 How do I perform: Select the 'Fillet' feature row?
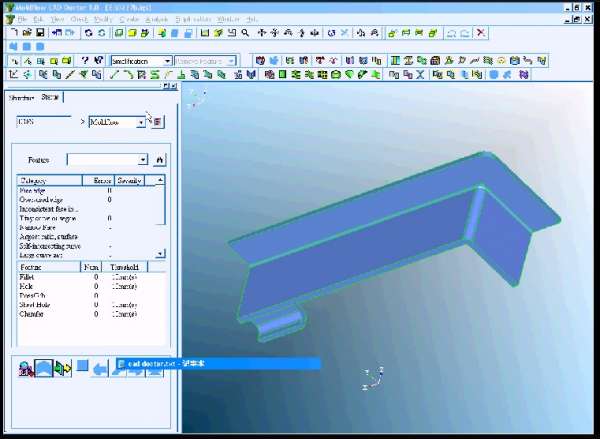pos(92,277)
